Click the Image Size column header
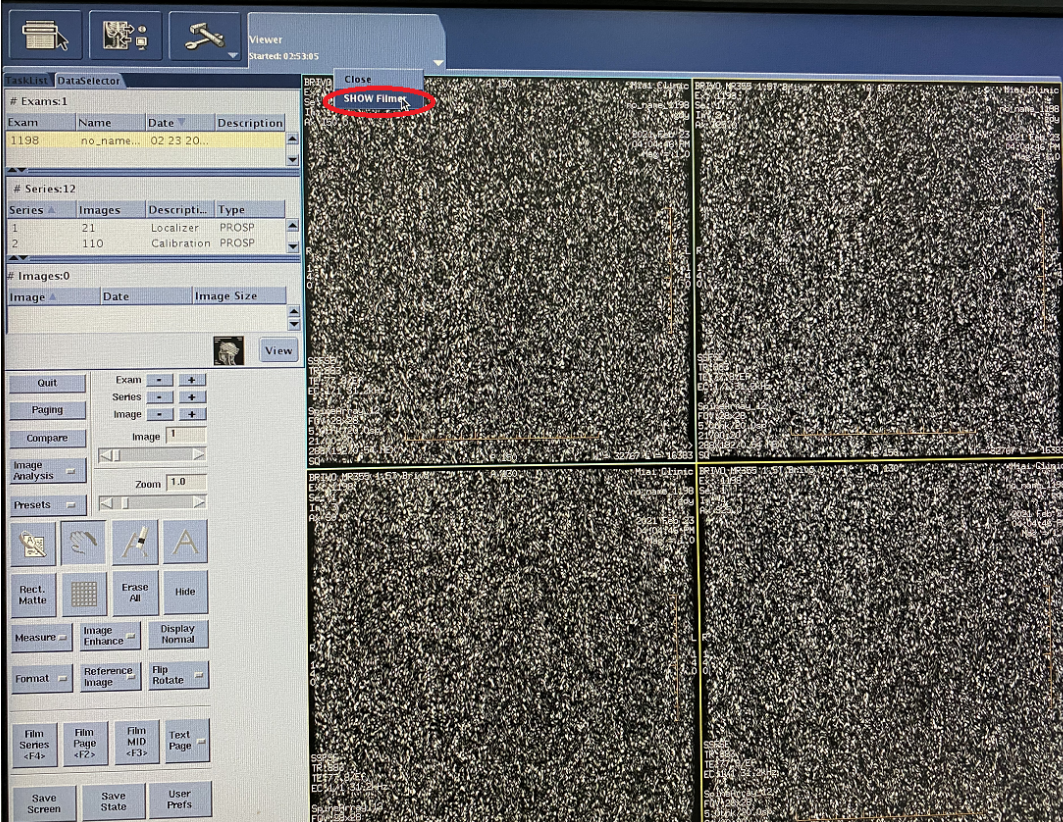The image size is (1063, 822). coord(239,296)
